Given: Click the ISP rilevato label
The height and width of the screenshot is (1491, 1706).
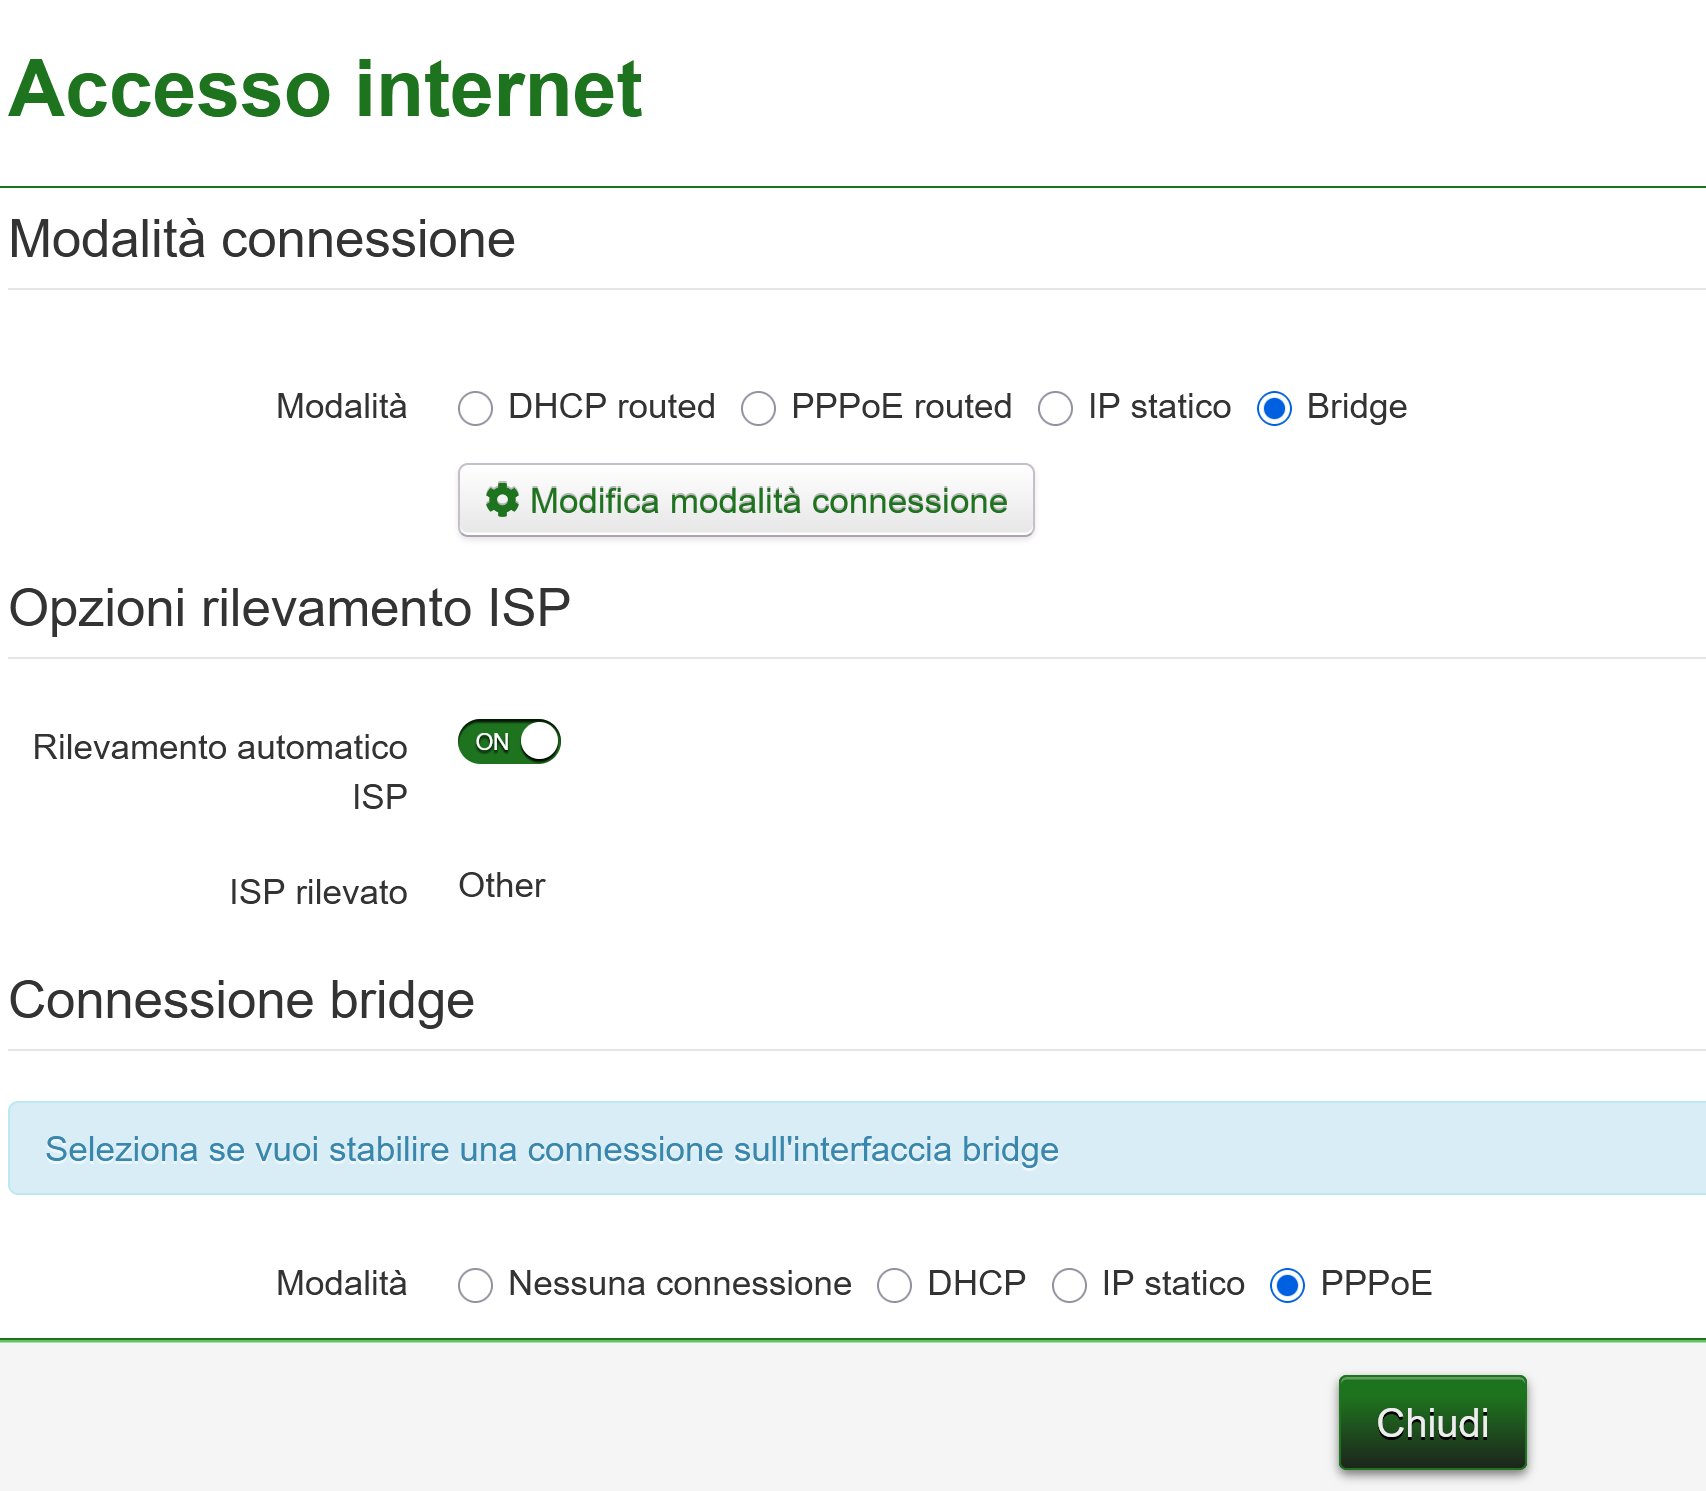Looking at the screenshot, I should 318,892.
